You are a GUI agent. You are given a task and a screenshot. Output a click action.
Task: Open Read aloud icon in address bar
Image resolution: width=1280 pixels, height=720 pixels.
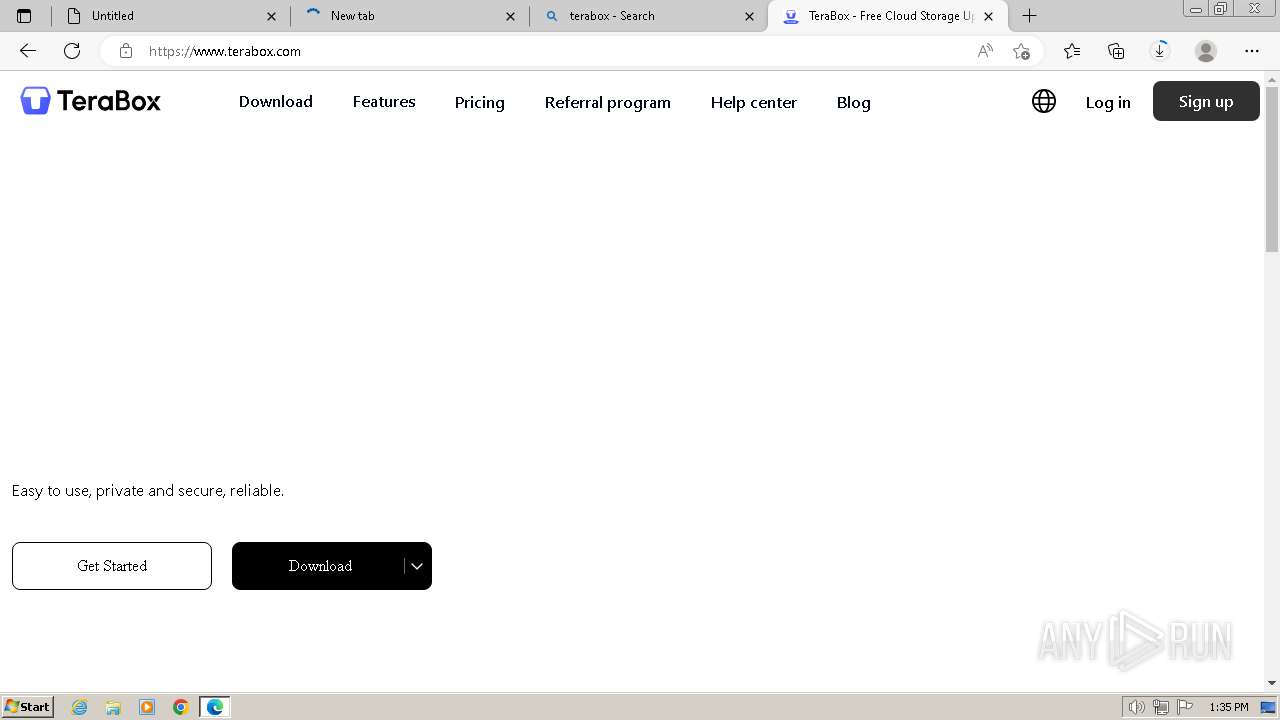click(x=985, y=51)
